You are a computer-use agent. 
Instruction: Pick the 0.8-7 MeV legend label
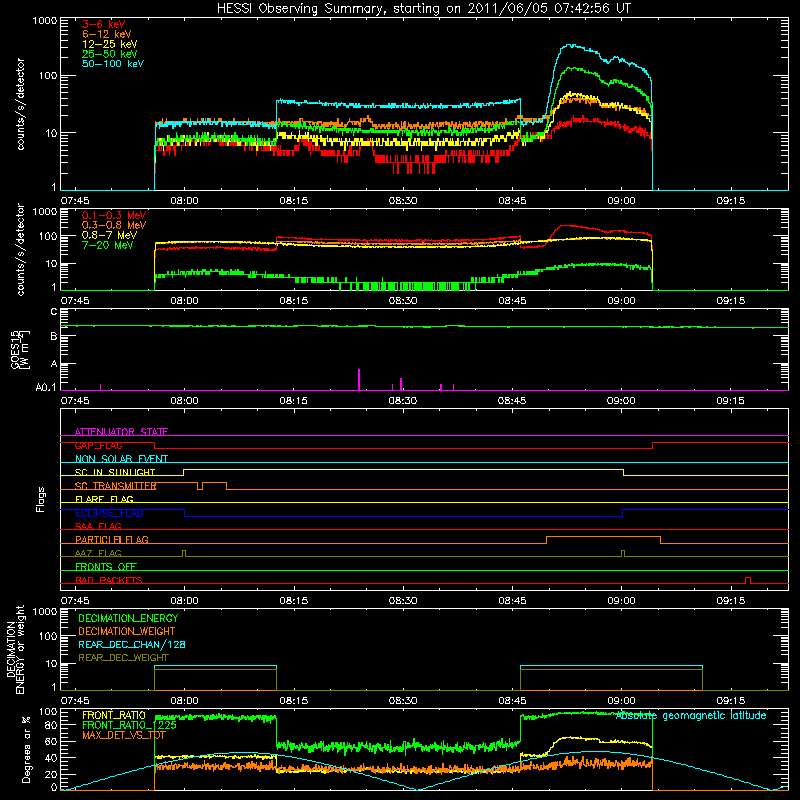click(109, 235)
